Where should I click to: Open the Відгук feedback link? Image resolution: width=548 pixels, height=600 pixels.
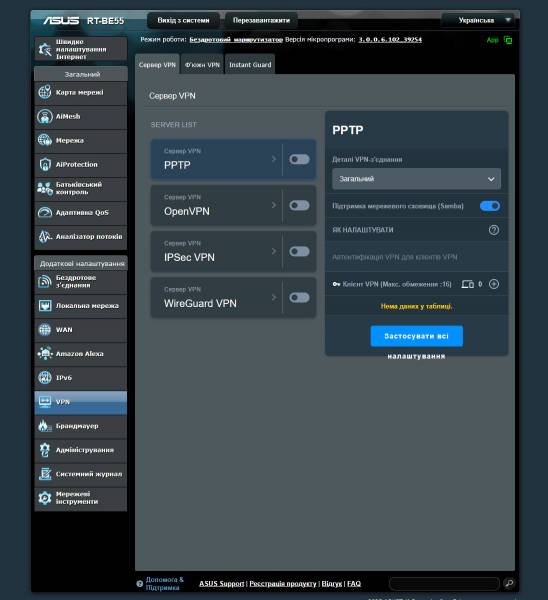point(331,584)
